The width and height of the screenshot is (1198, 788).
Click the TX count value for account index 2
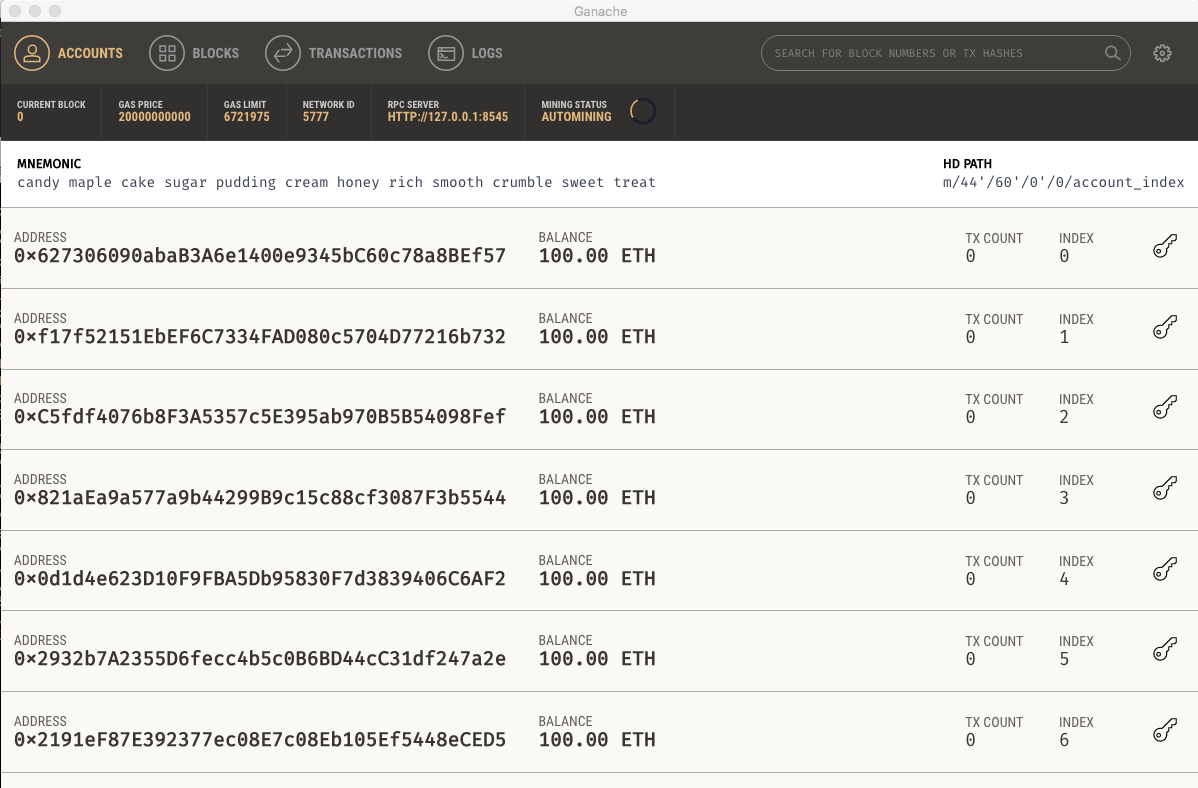(x=970, y=417)
